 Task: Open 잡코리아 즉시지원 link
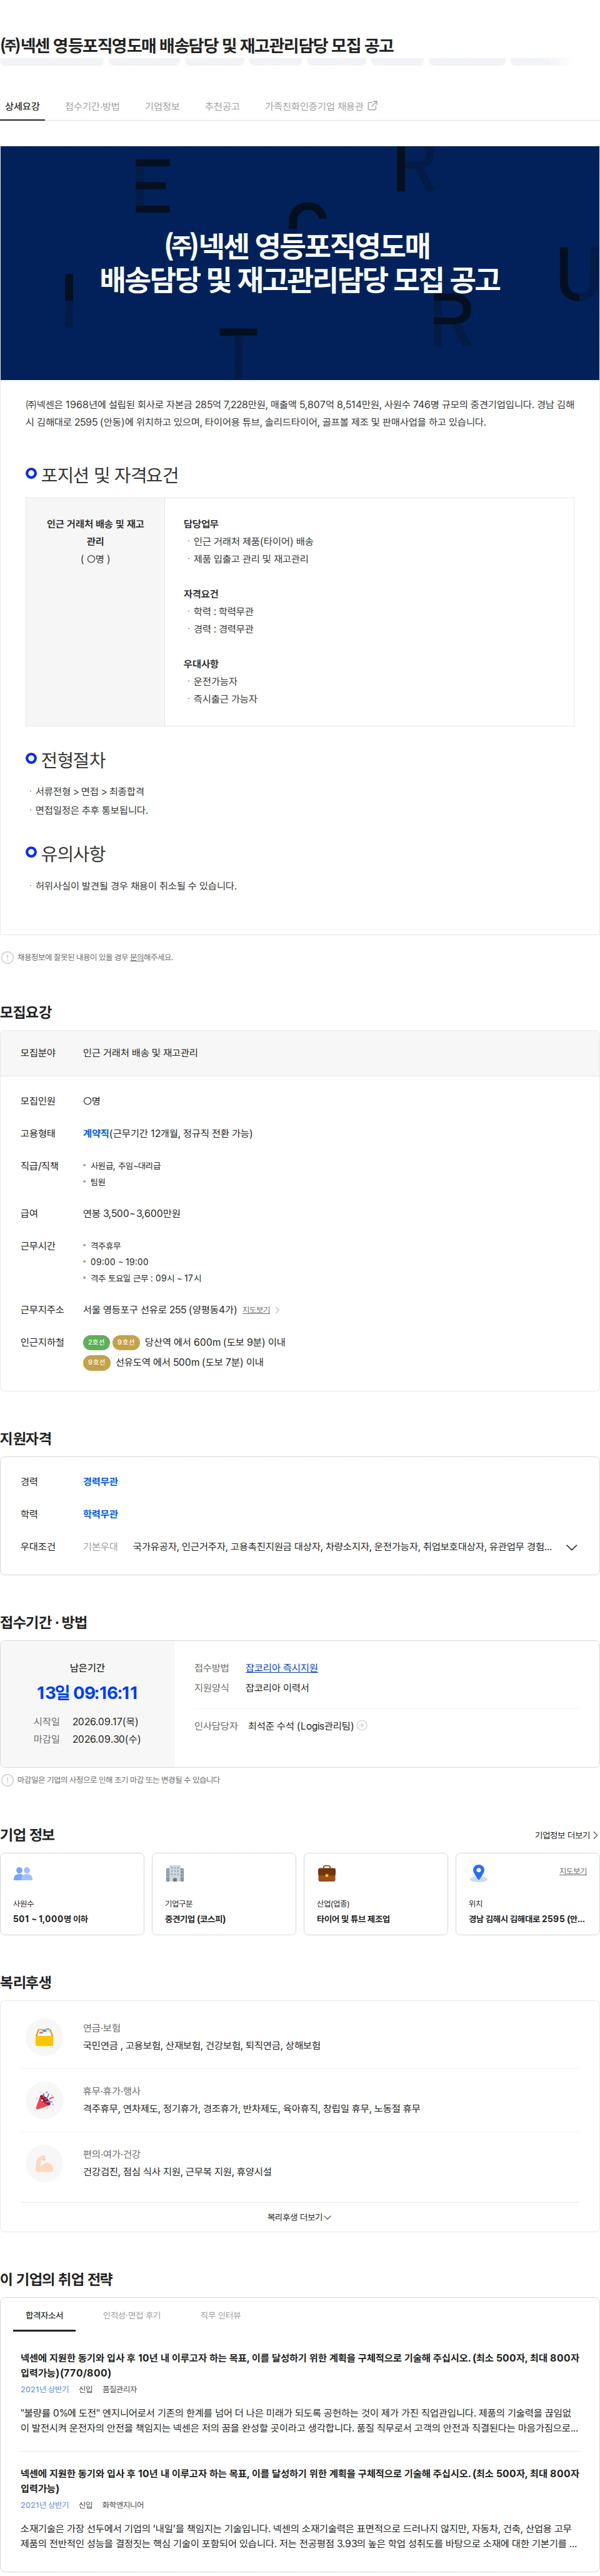282,1668
